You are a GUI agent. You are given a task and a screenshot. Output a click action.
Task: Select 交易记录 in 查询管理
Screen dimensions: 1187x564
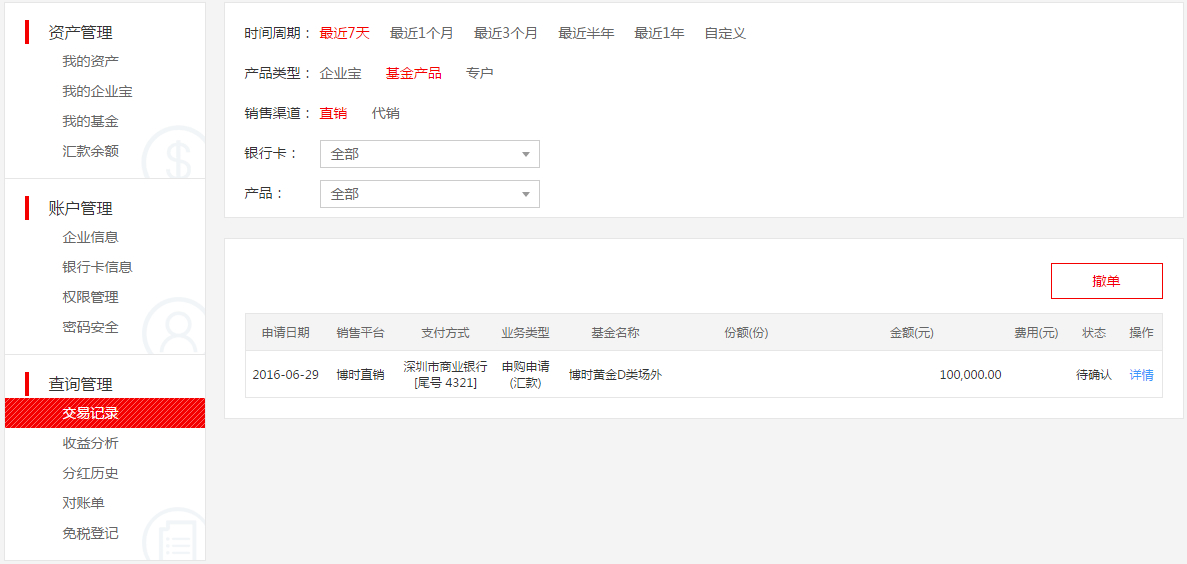(x=104, y=413)
